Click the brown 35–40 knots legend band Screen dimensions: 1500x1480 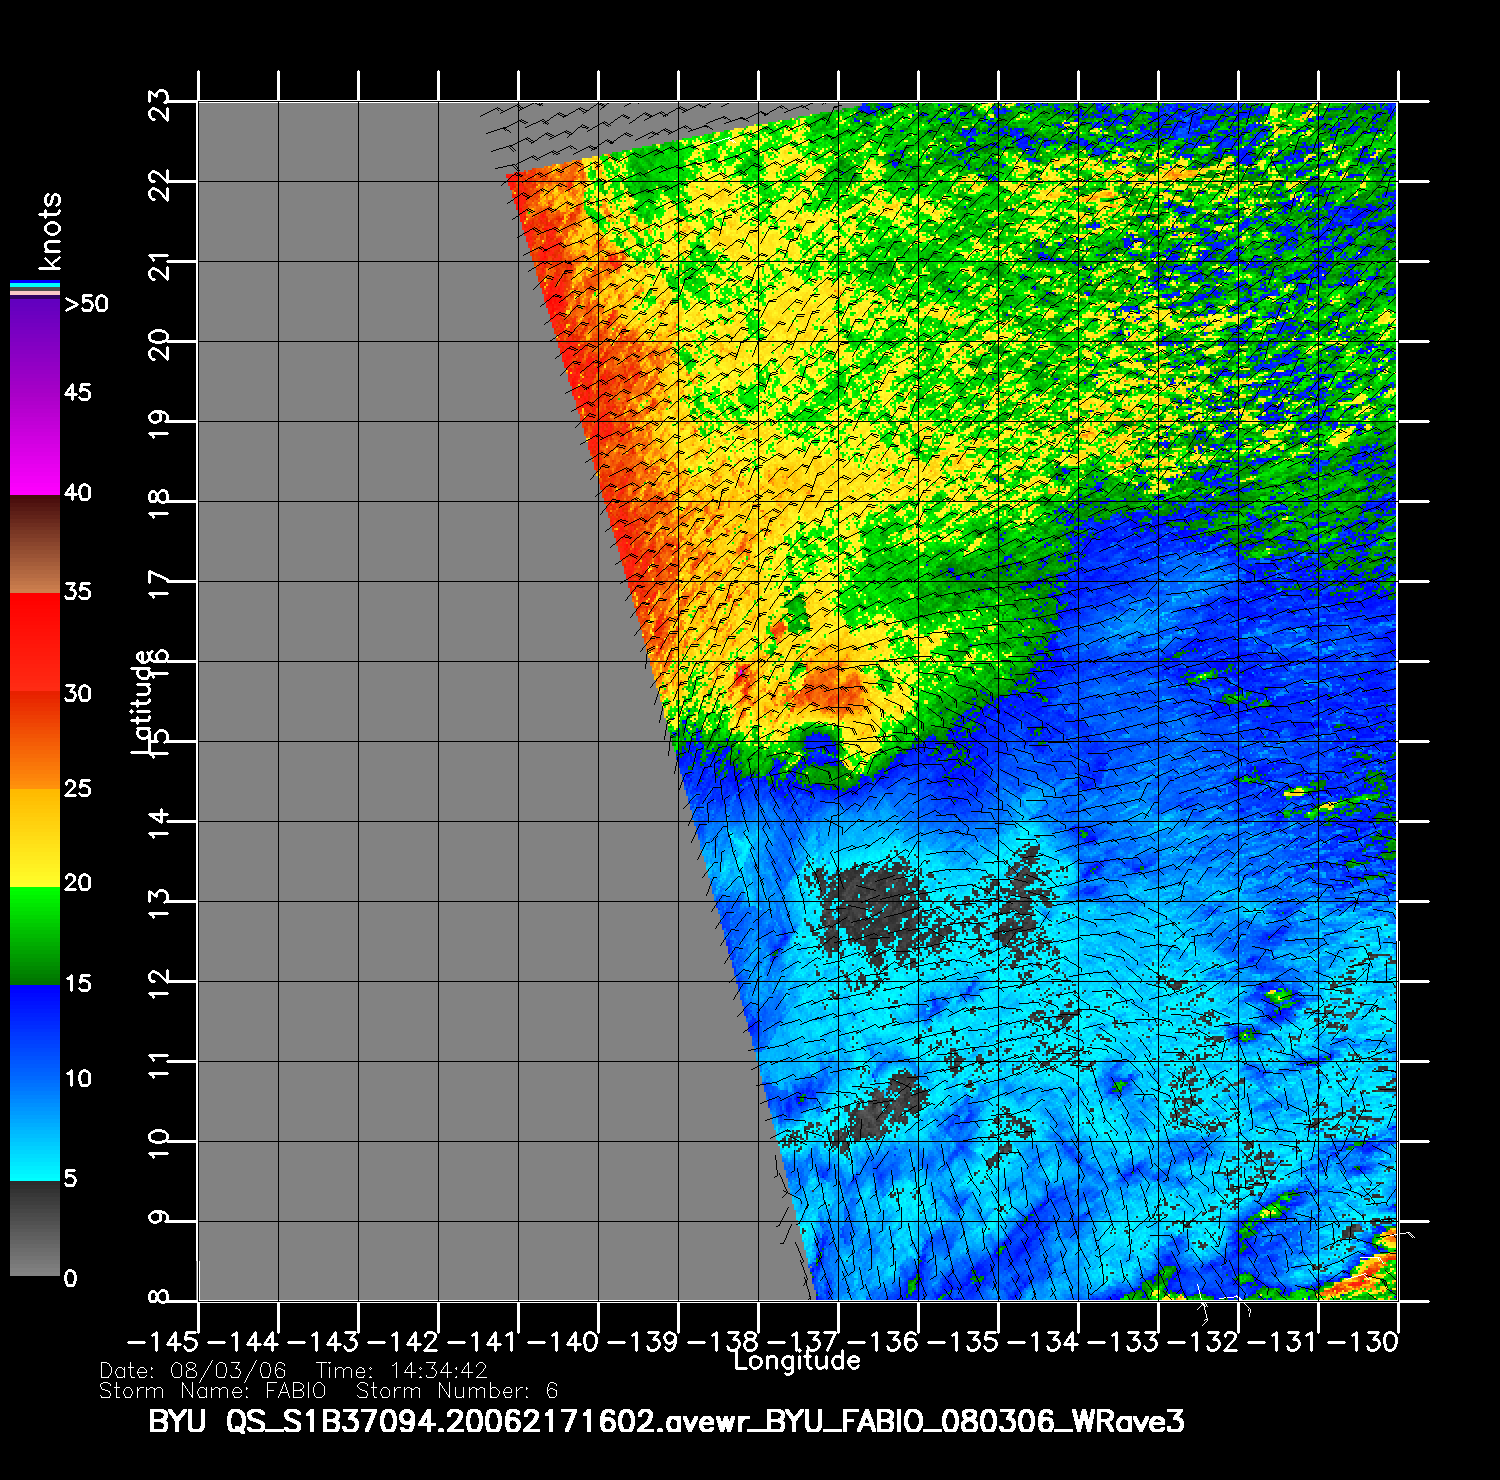point(35,544)
